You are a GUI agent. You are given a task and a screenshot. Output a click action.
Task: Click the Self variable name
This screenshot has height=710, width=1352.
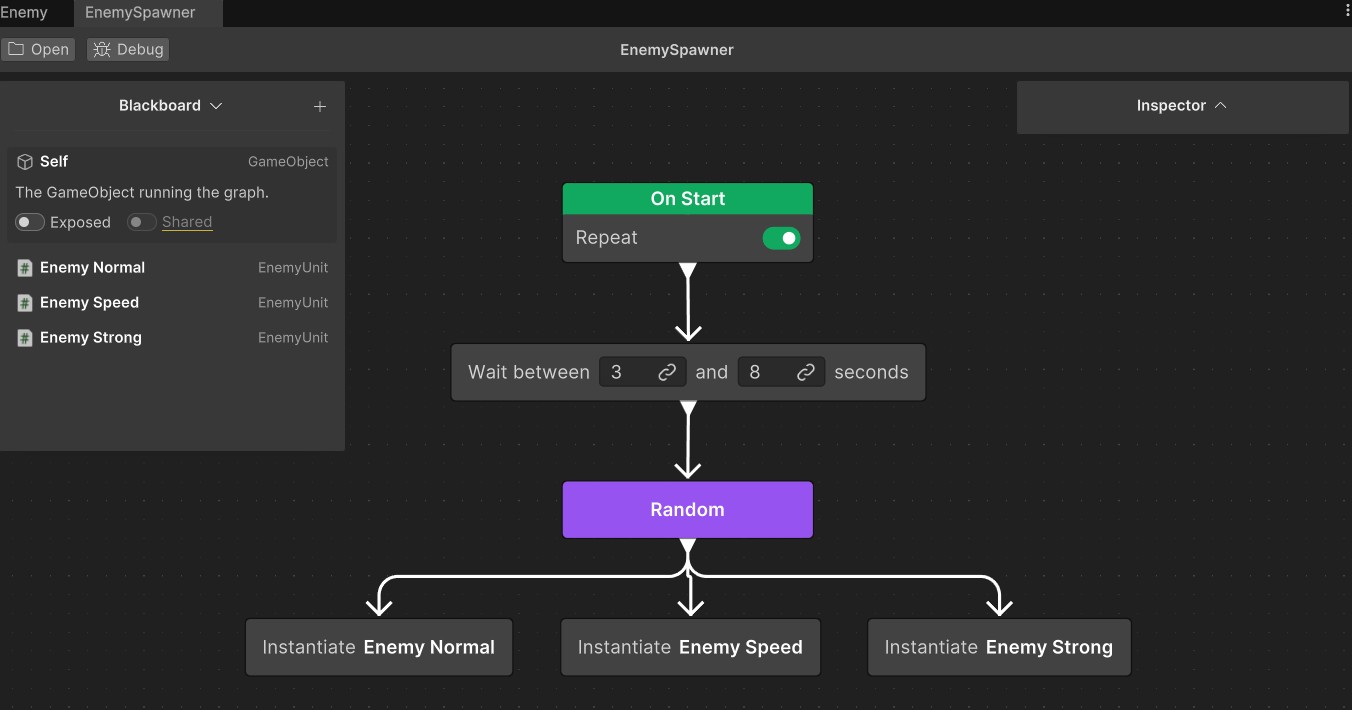54,162
